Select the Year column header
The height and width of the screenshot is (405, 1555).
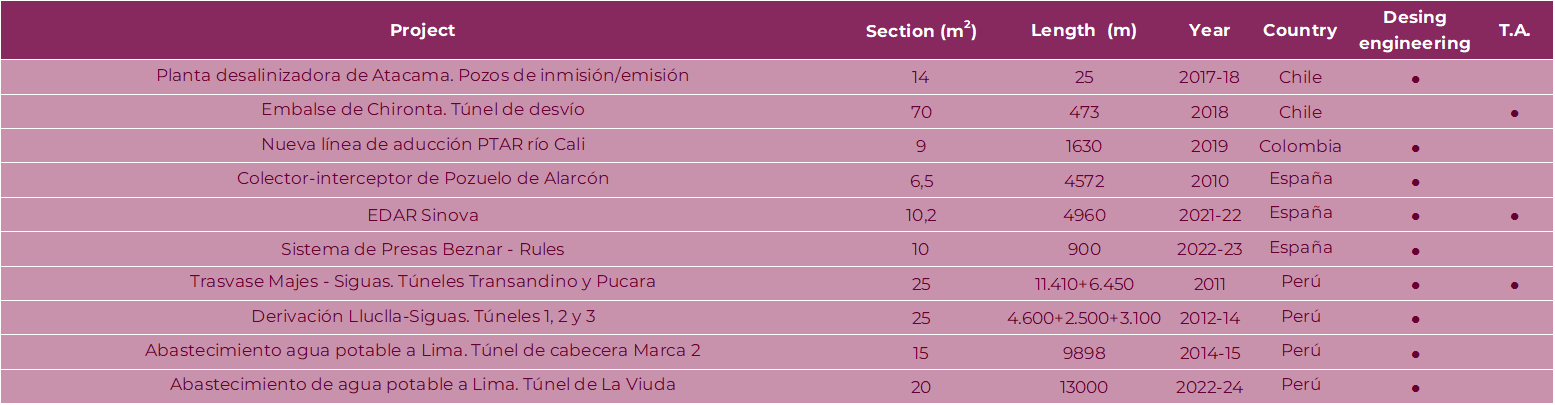point(1209,30)
